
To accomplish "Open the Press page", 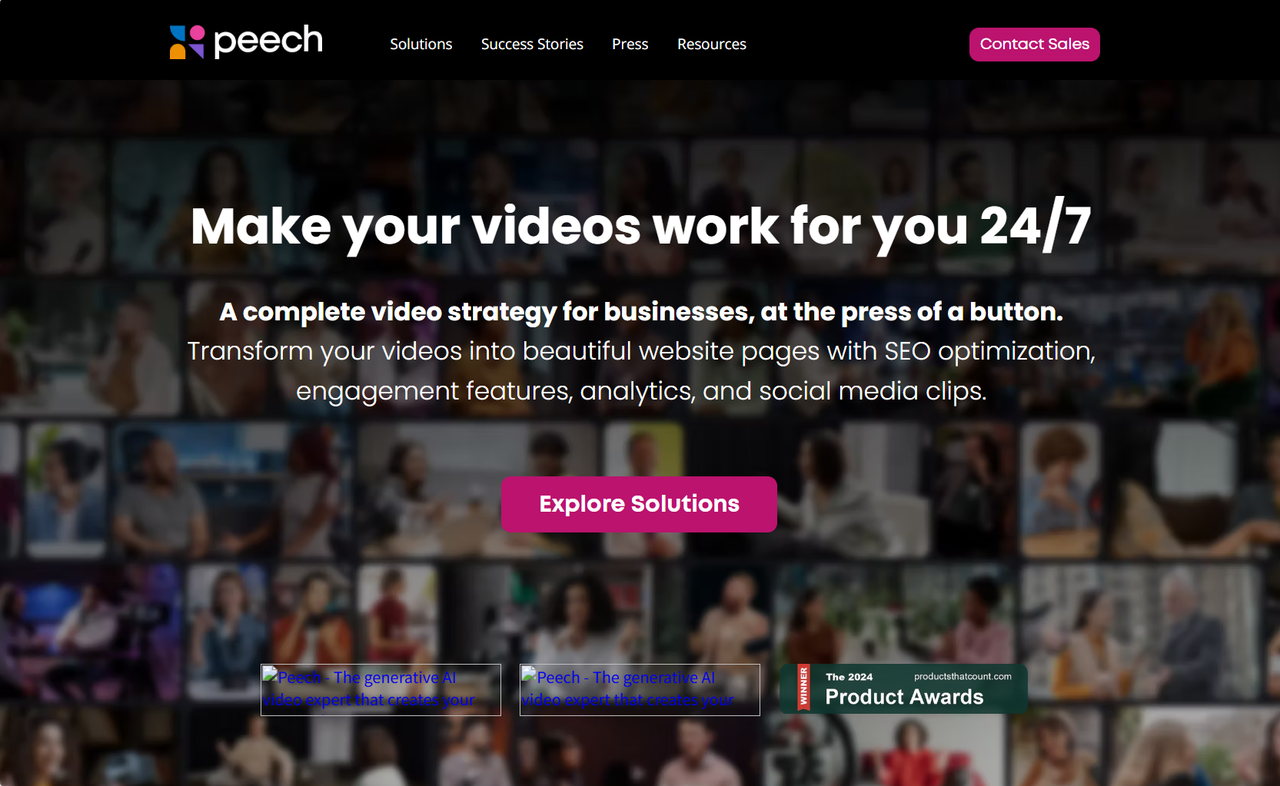I will pyautogui.click(x=630, y=44).
